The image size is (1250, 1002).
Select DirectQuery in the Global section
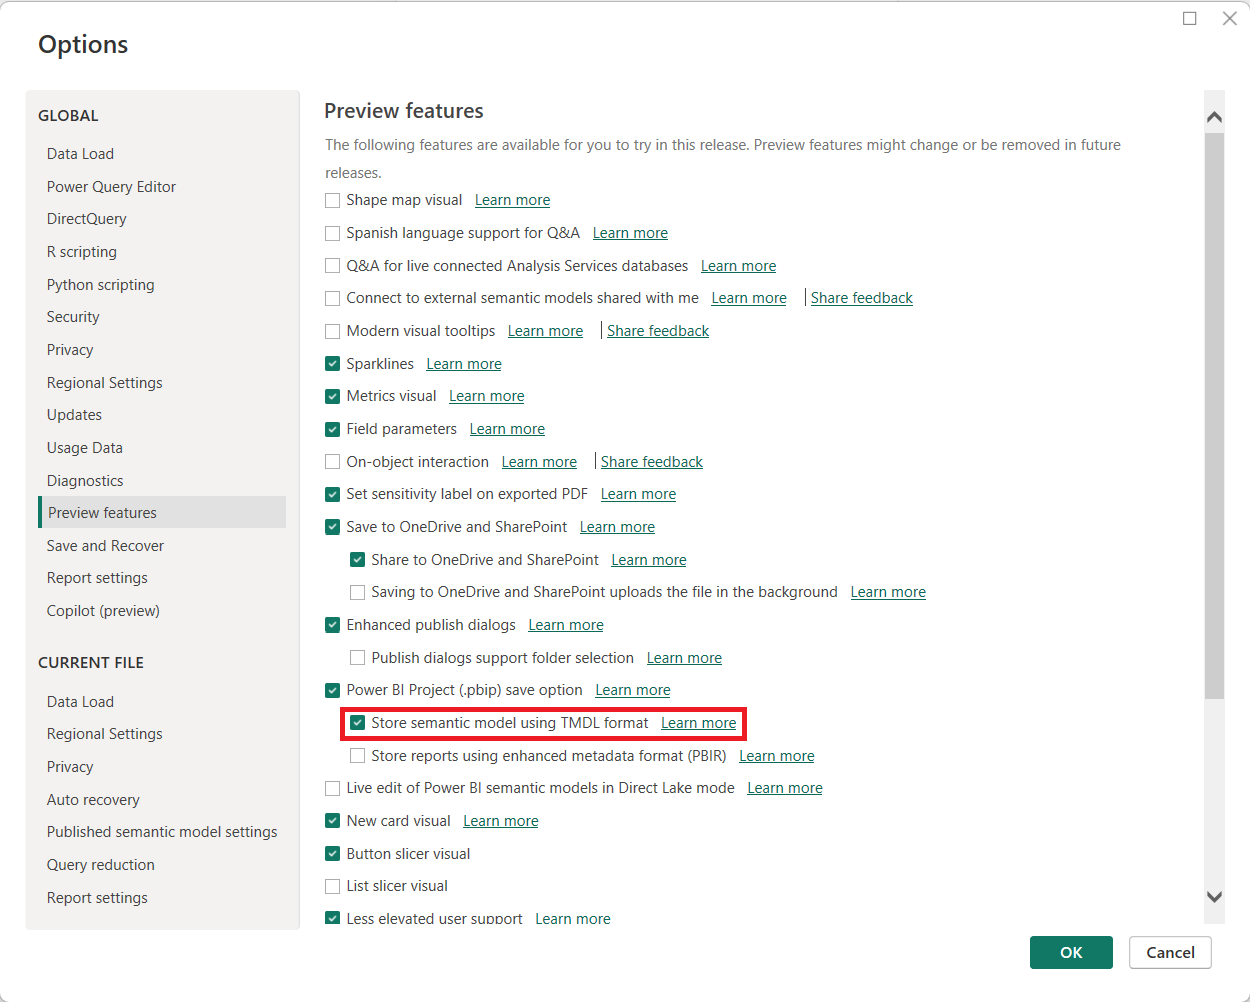coord(86,219)
